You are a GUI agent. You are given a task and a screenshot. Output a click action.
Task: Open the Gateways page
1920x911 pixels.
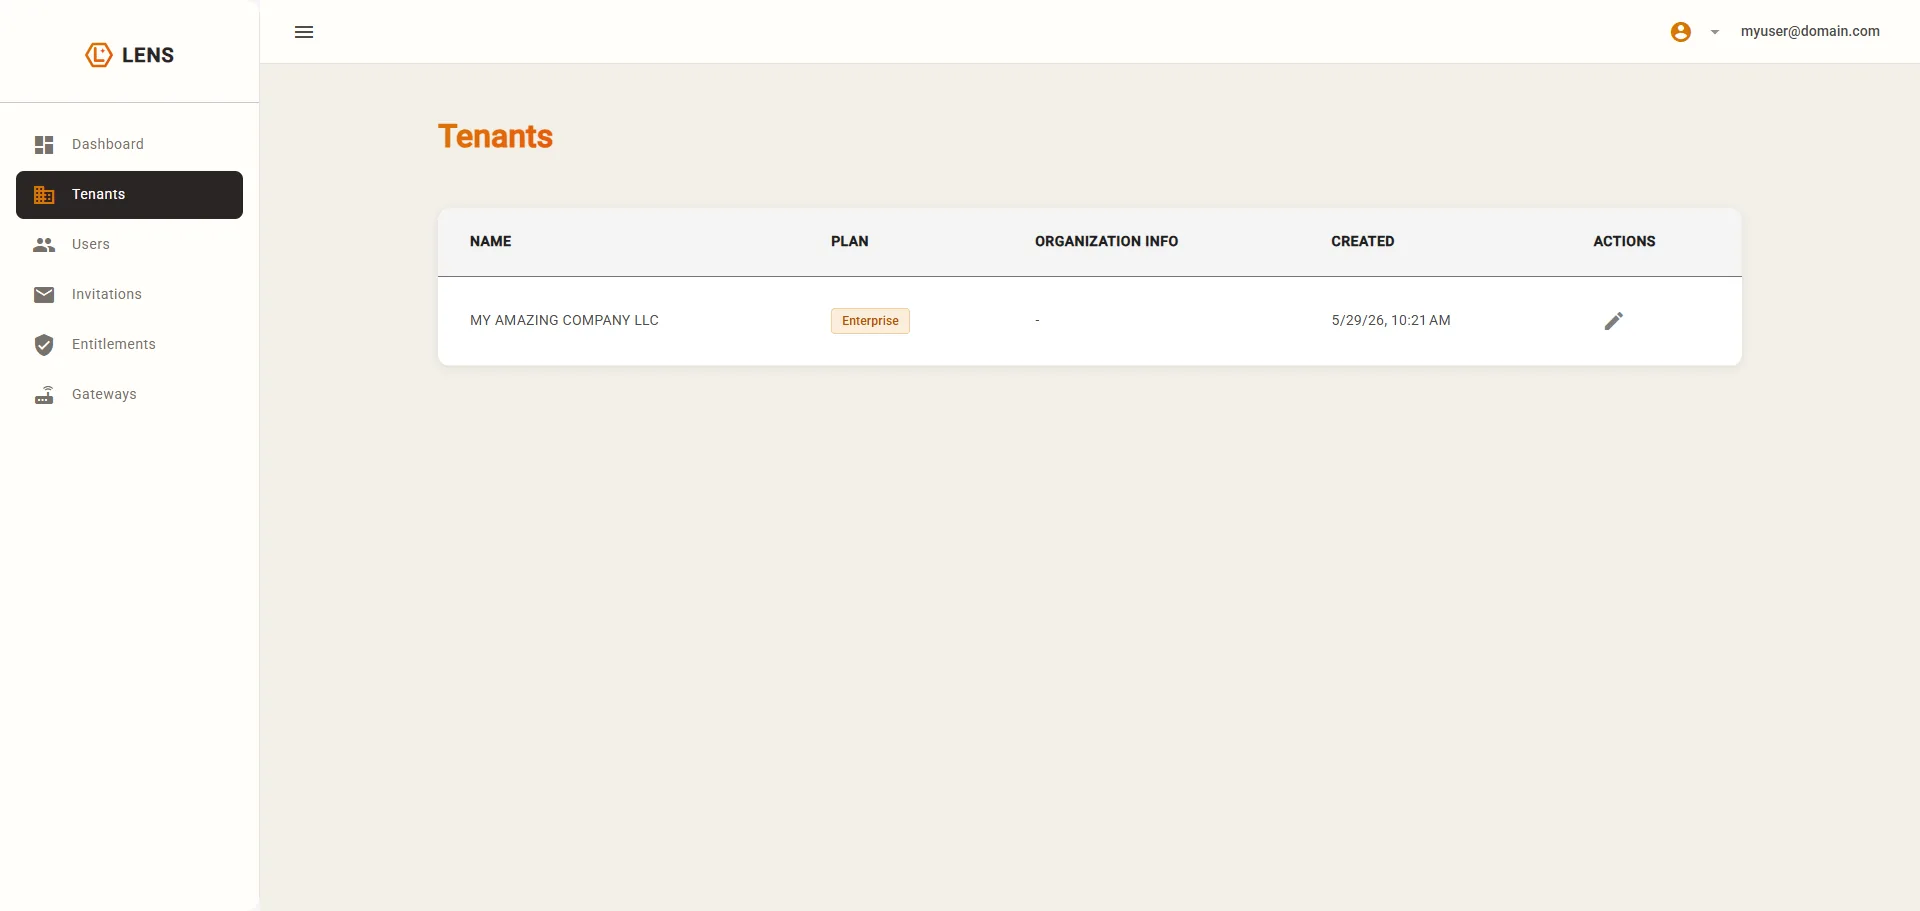coord(129,395)
